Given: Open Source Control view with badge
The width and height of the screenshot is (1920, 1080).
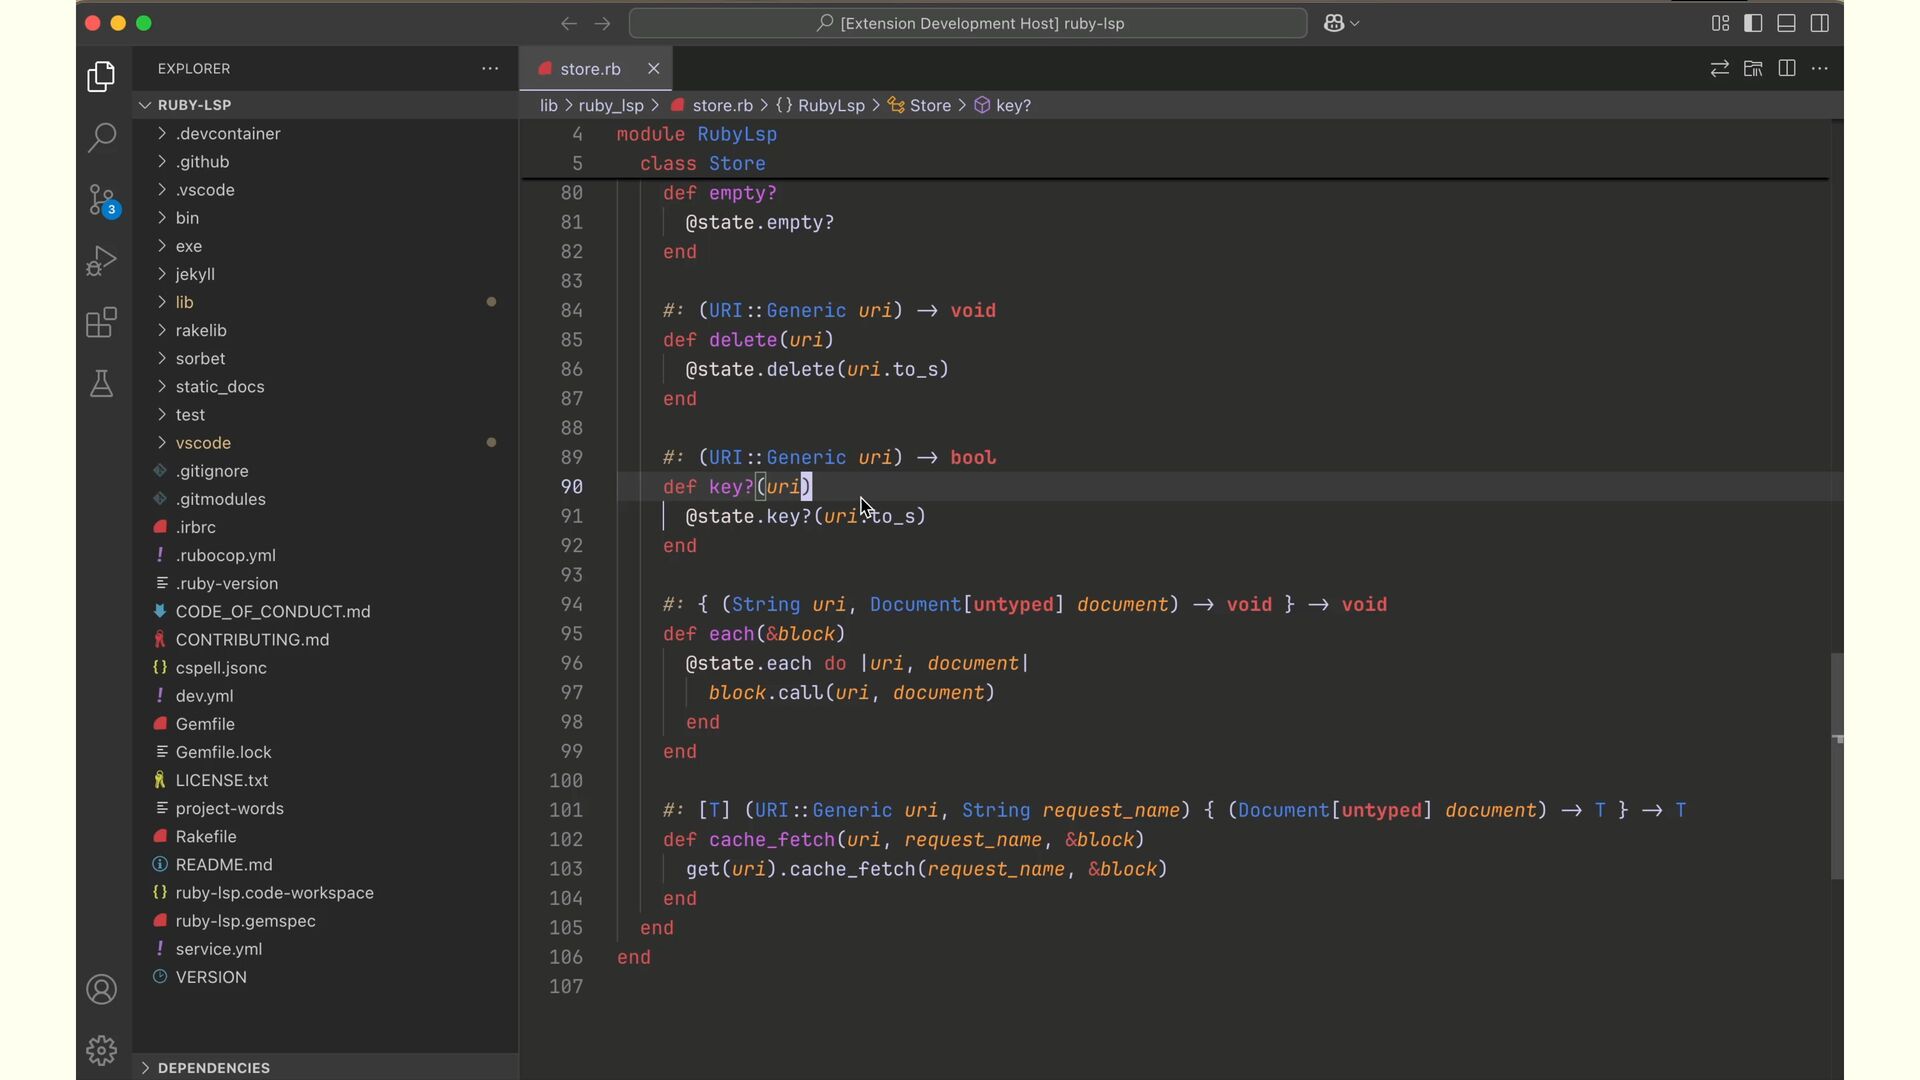Looking at the screenshot, I should click(x=101, y=200).
